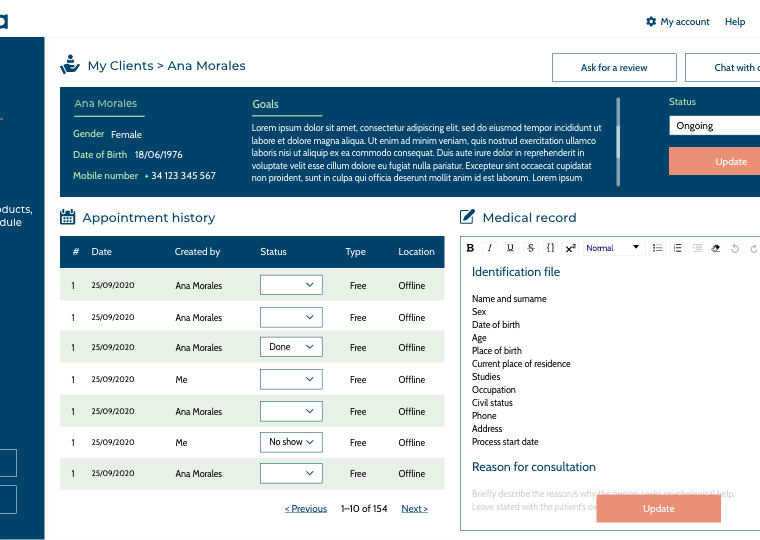Toggle bold formatting in medical record editor

pyautogui.click(x=471, y=248)
